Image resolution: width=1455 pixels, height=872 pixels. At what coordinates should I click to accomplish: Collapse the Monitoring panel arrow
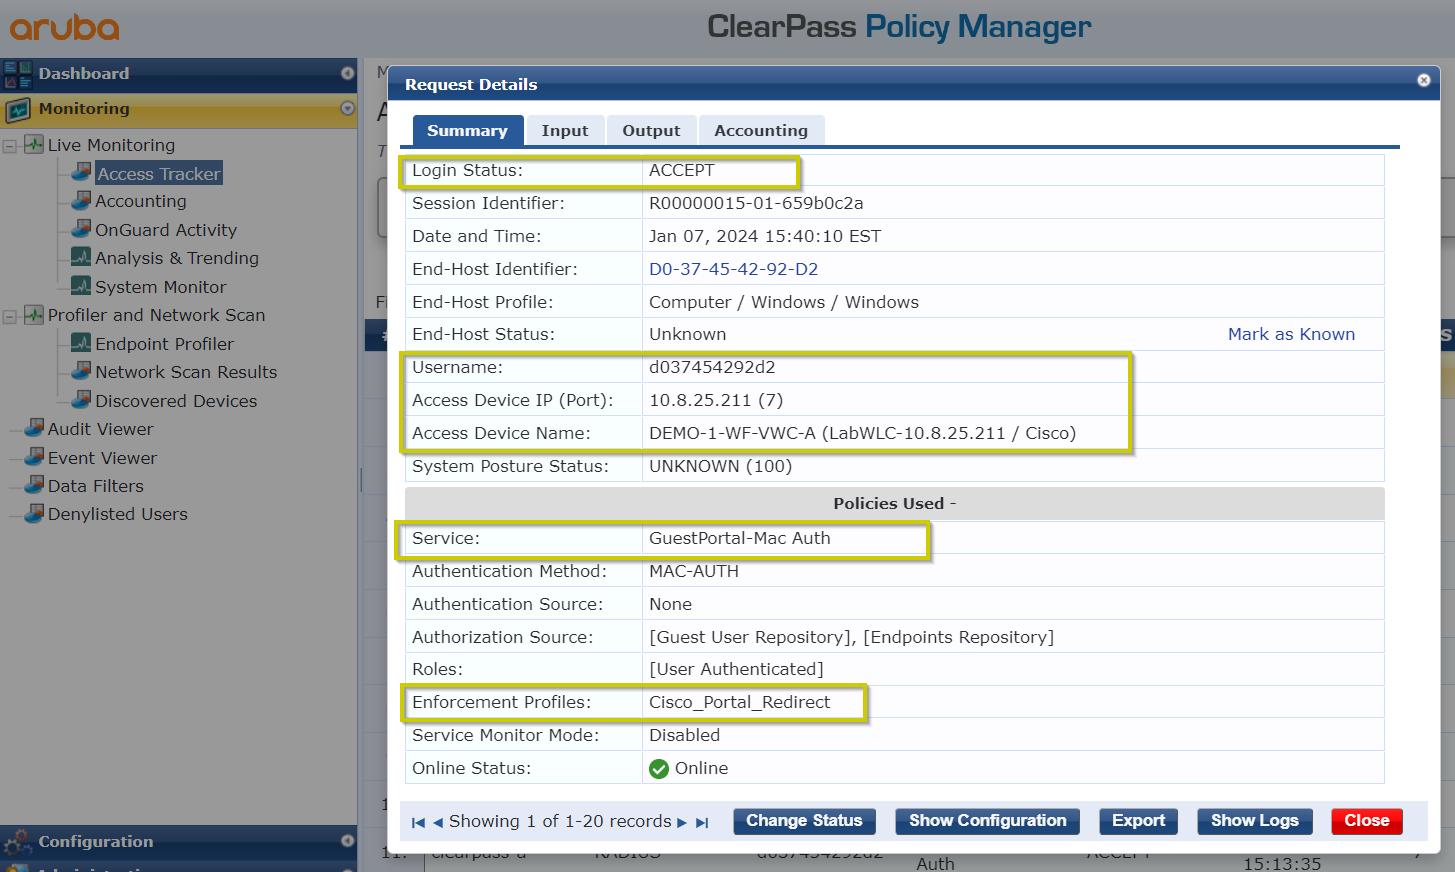pyautogui.click(x=348, y=108)
